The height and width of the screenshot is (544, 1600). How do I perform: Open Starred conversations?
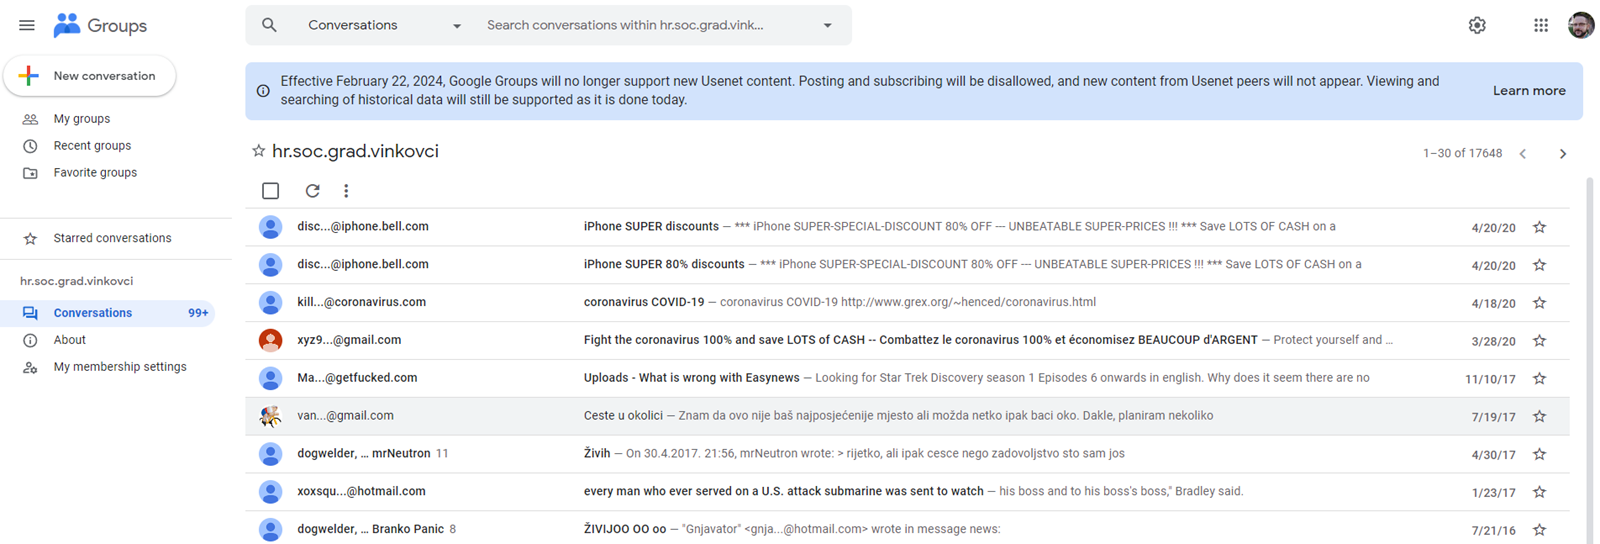pos(112,238)
